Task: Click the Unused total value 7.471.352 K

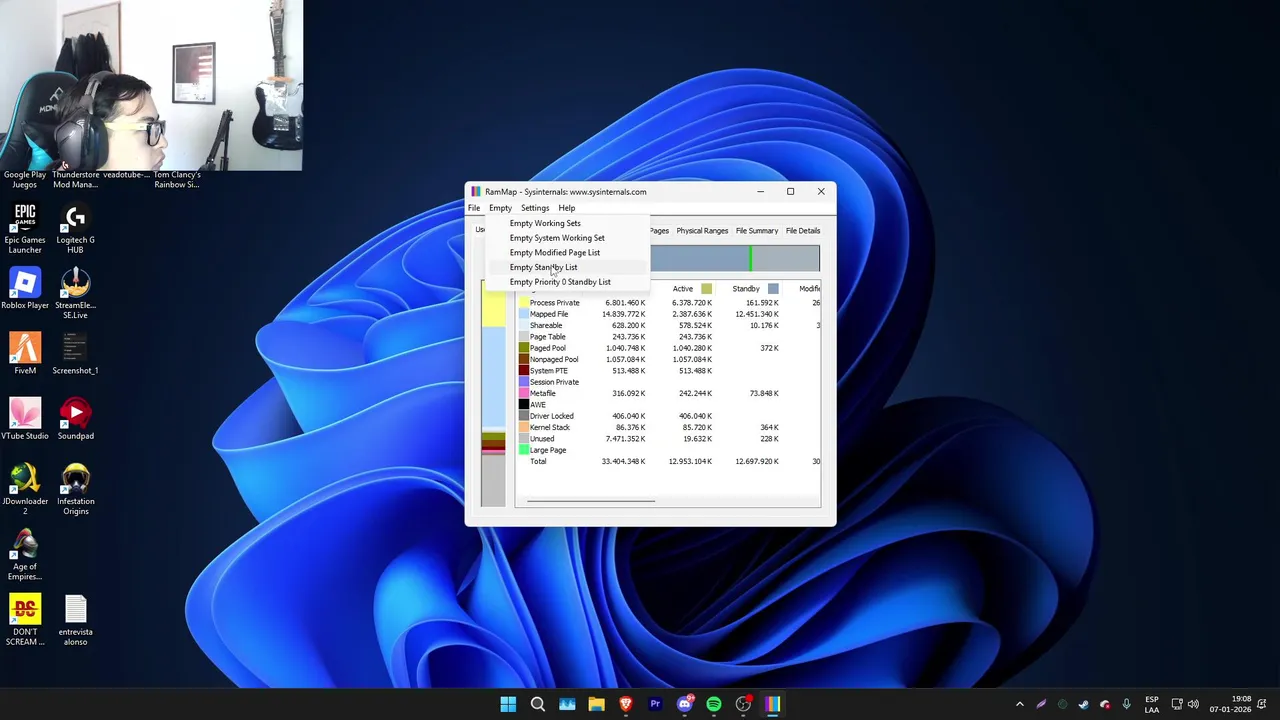Action: click(623, 439)
